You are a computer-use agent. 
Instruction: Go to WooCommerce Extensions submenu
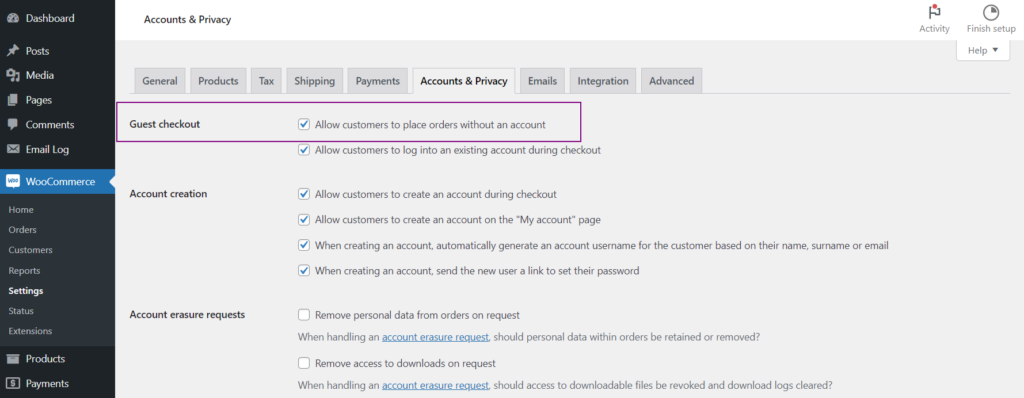[30, 331]
